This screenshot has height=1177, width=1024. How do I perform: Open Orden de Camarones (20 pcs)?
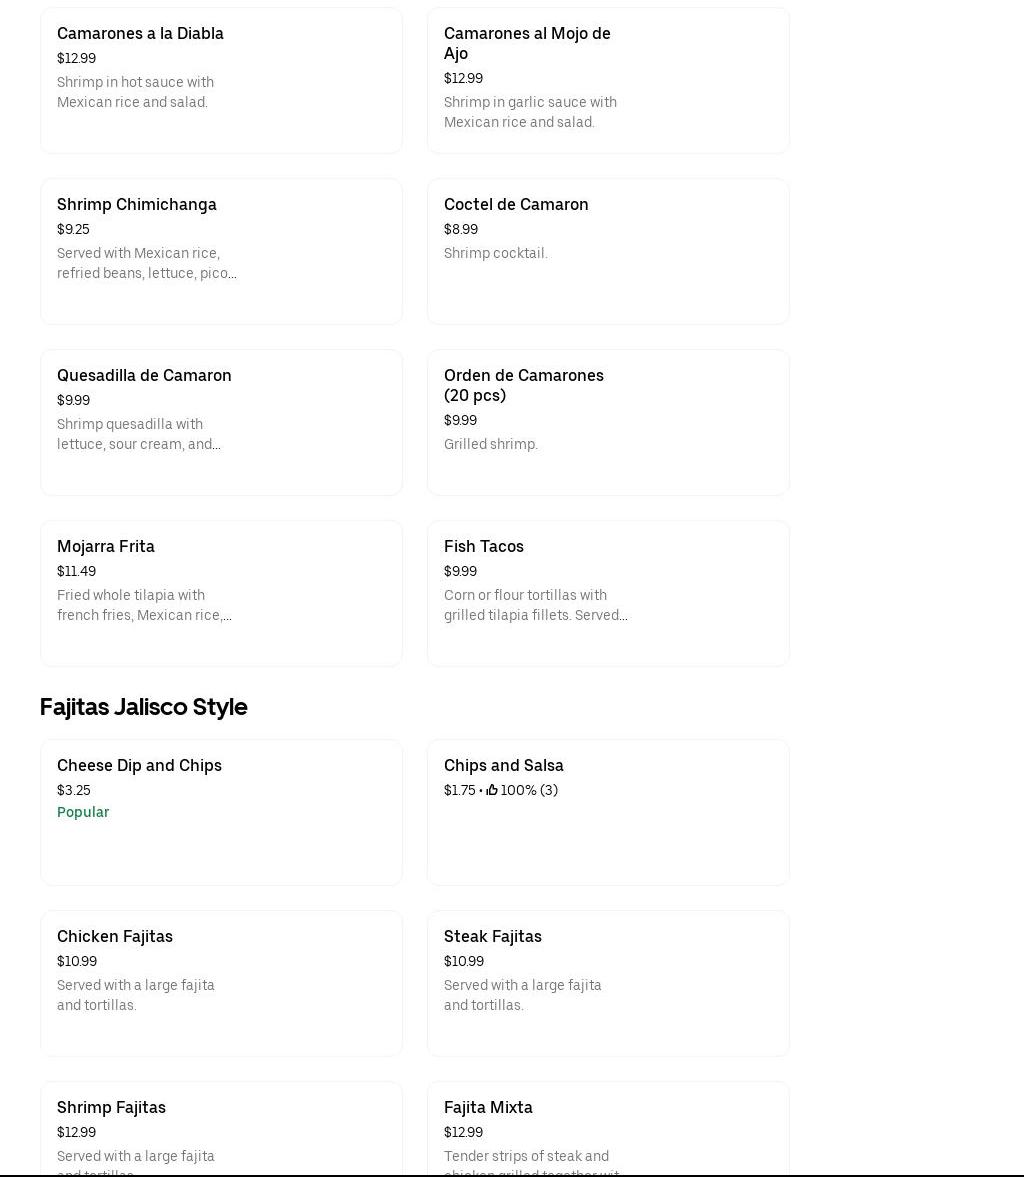pyautogui.click(x=608, y=422)
